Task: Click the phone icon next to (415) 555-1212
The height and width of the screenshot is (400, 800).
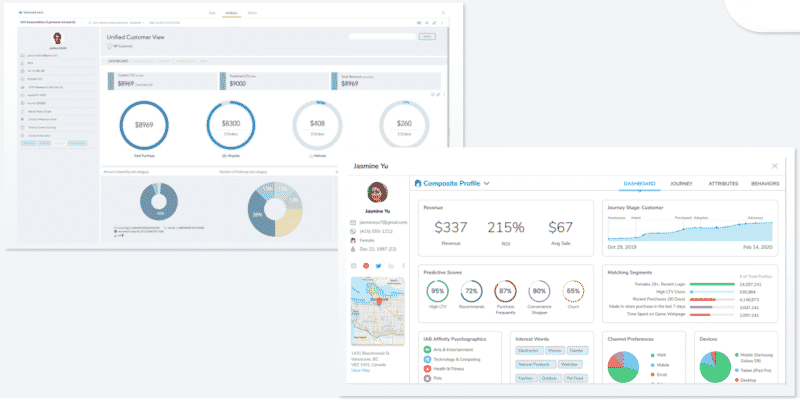Action: pyautogui.click(x=354, y=231)
